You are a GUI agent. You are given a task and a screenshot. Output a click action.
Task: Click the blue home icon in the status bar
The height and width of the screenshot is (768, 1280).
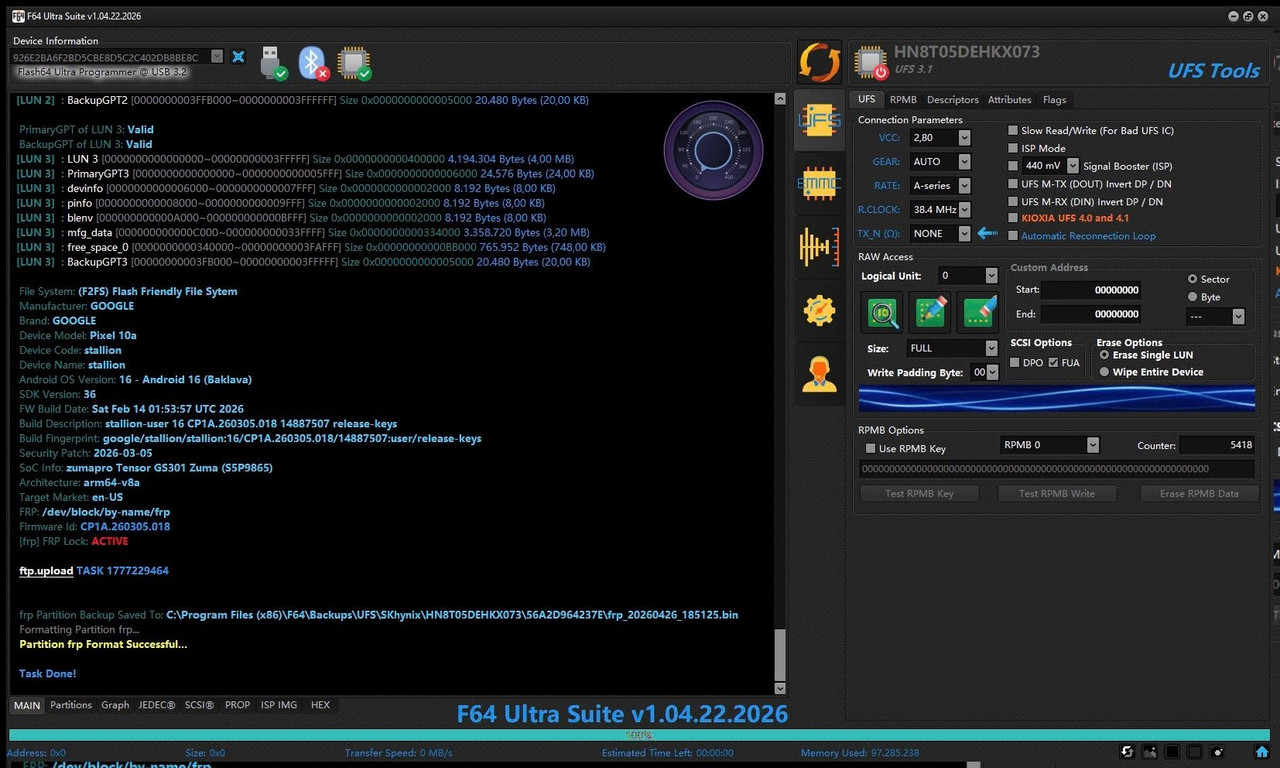coord(1261,751)
